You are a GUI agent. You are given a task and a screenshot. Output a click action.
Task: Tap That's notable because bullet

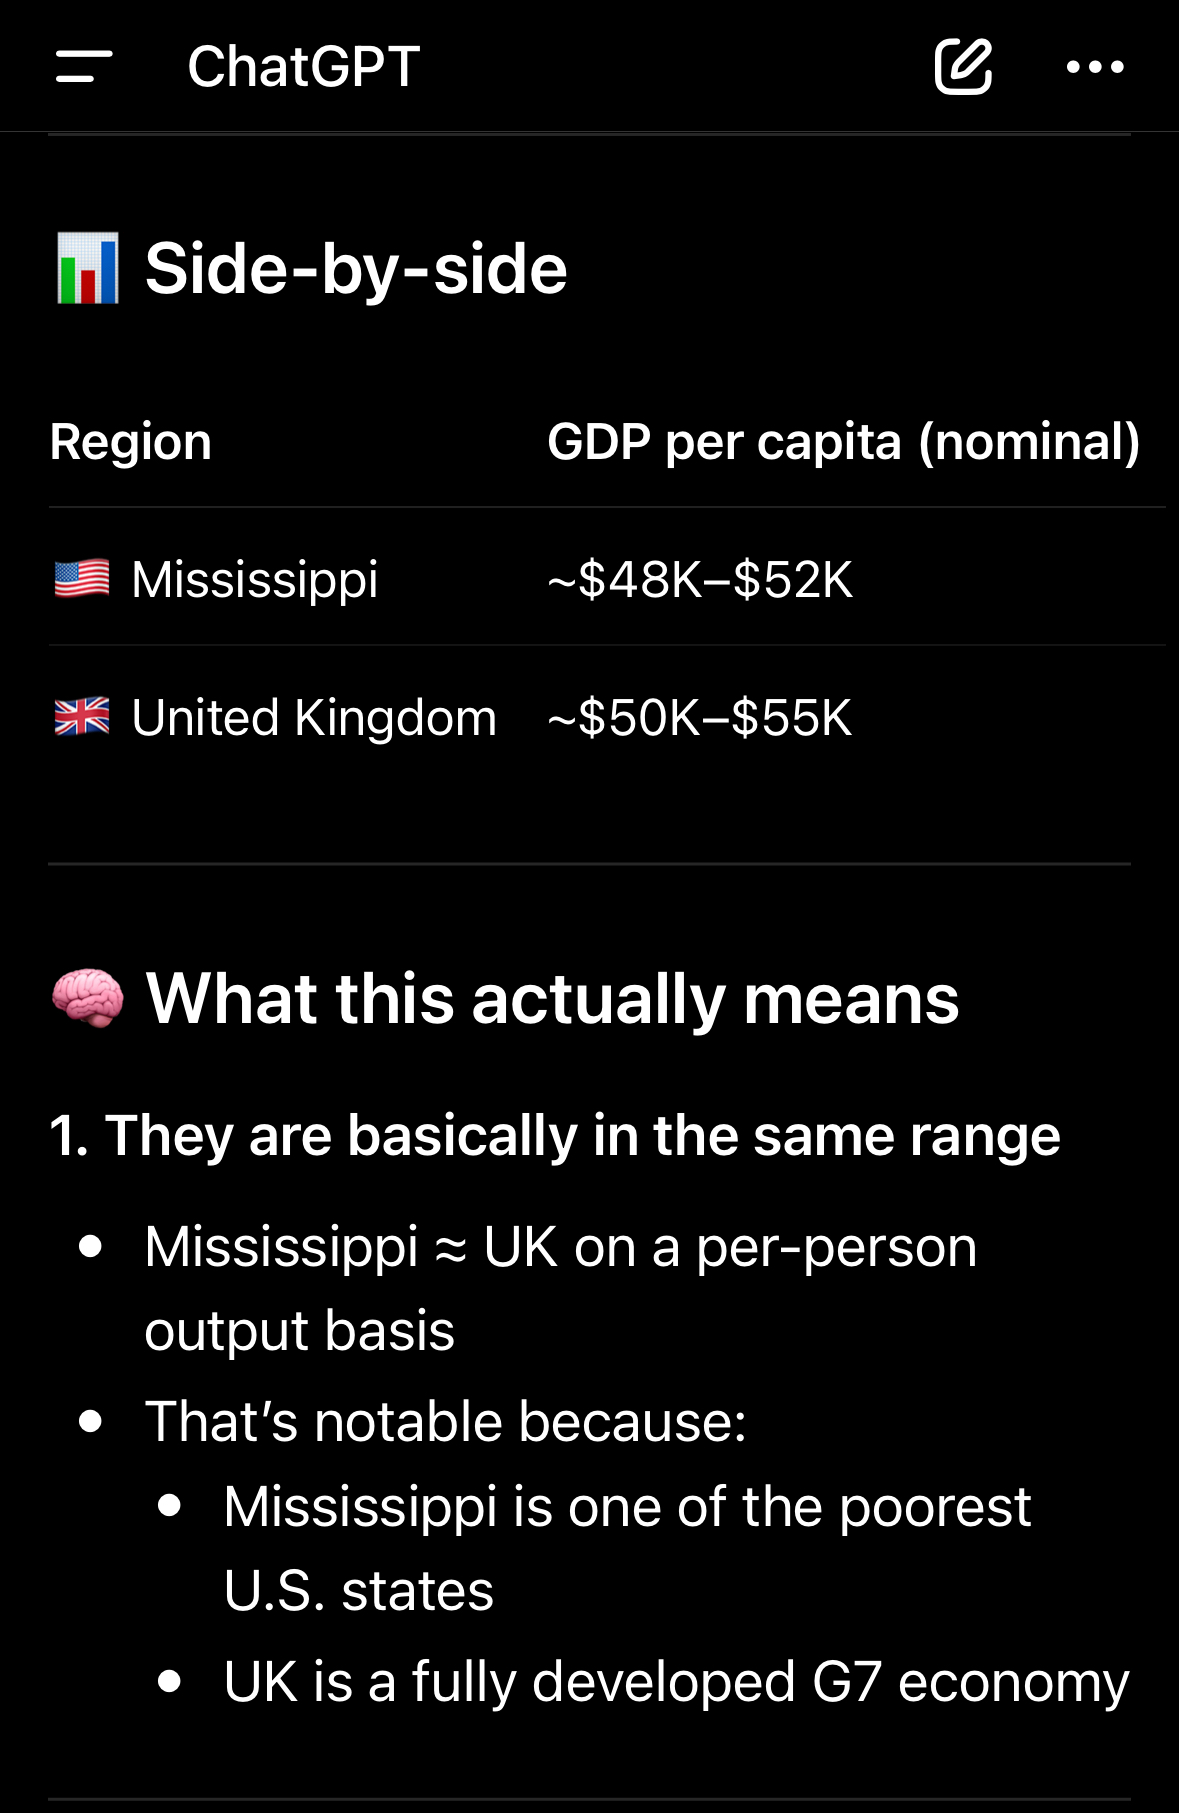tap(446, 1421)
